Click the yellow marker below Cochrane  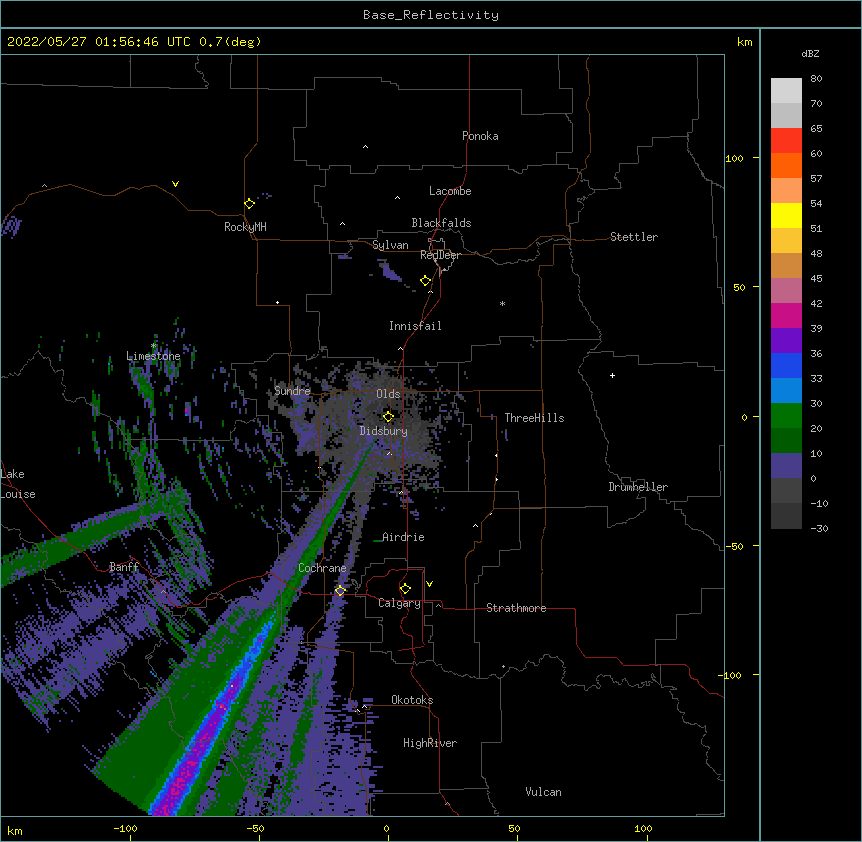[340, 590]
